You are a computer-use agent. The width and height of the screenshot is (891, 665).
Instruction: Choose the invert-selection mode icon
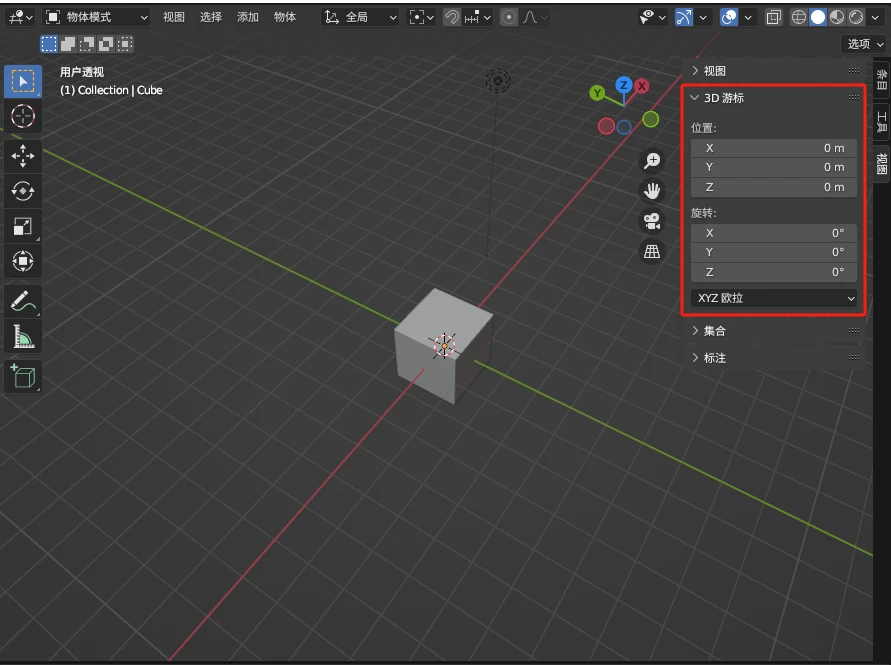click(106, 44)
